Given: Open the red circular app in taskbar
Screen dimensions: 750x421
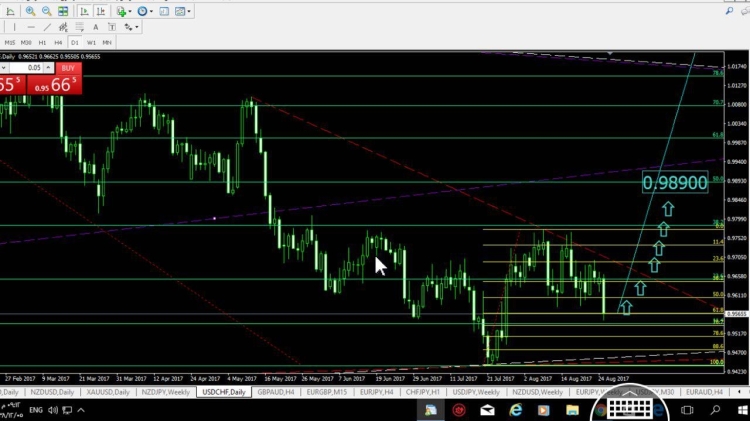Looking at the screenshot, I should coord(459,410).
